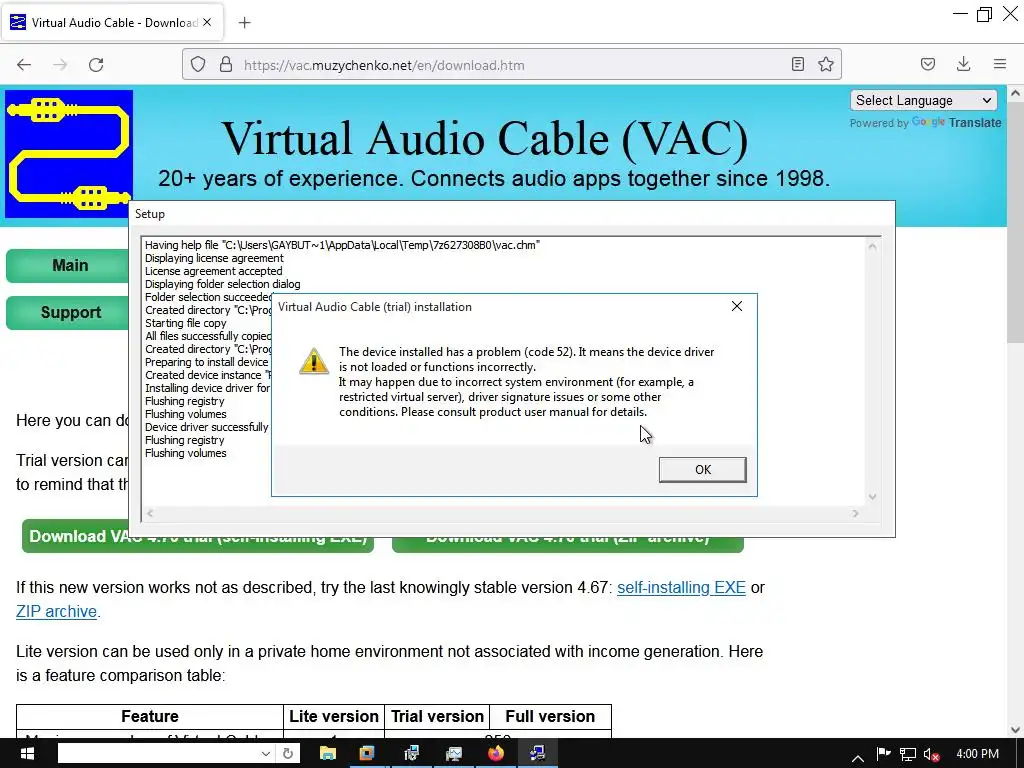Open the muted speaker volume tray icon

[x=932, y=754]
